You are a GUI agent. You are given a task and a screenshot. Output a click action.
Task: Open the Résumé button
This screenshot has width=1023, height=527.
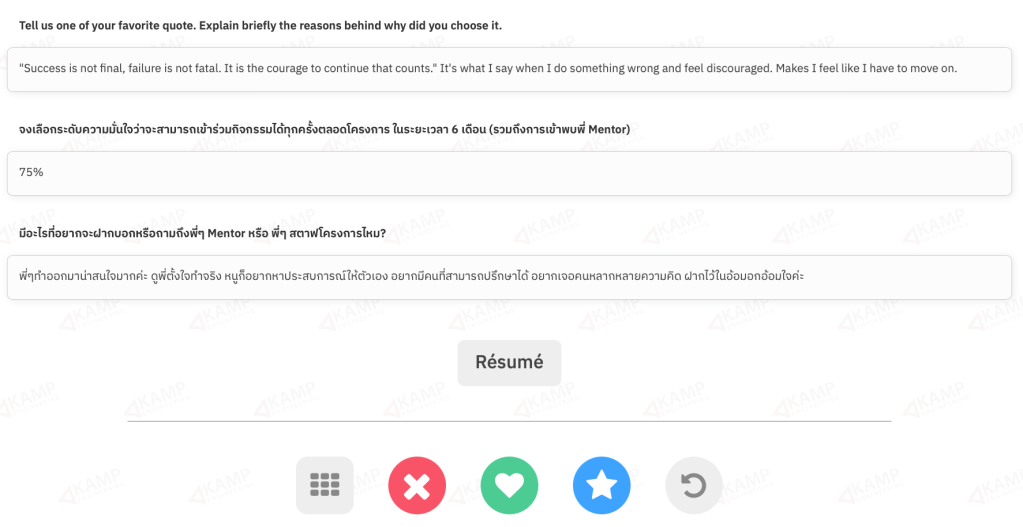point(509,363)
